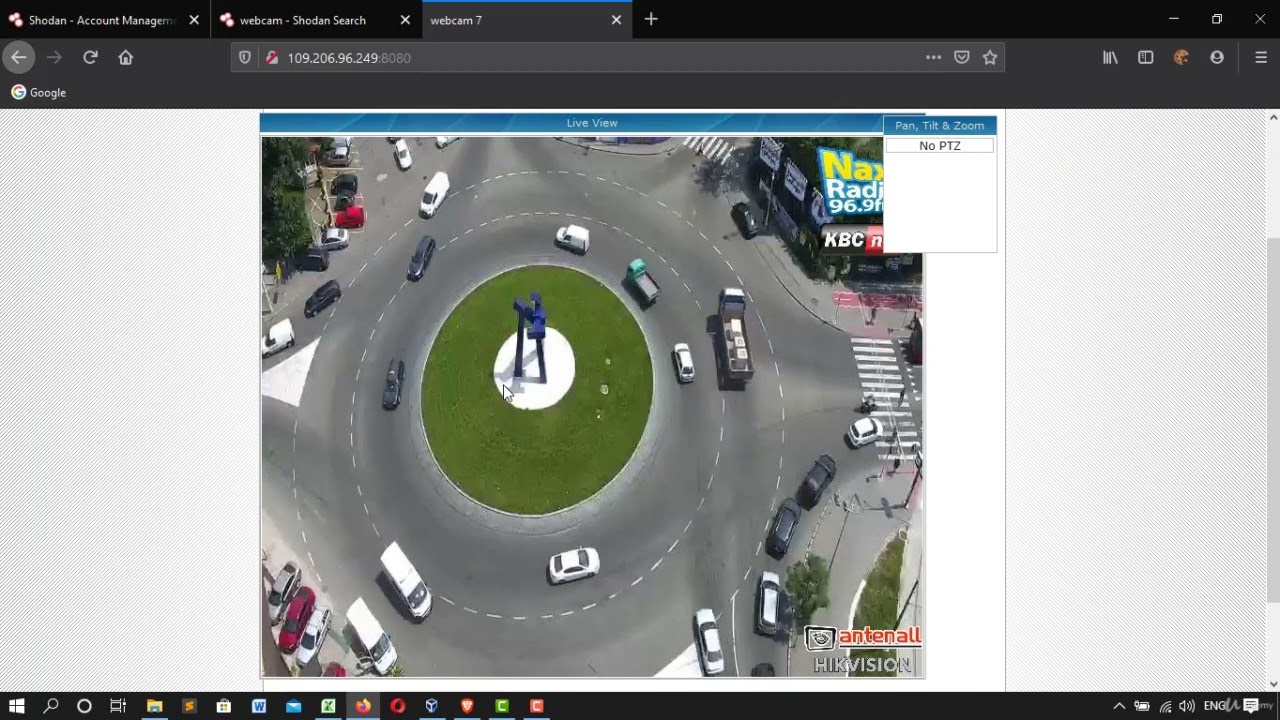The width and height of the screenshot is (1280, 720).
Task: Open tracking protection shield in address bar
Action: click(x=245, y=58)
